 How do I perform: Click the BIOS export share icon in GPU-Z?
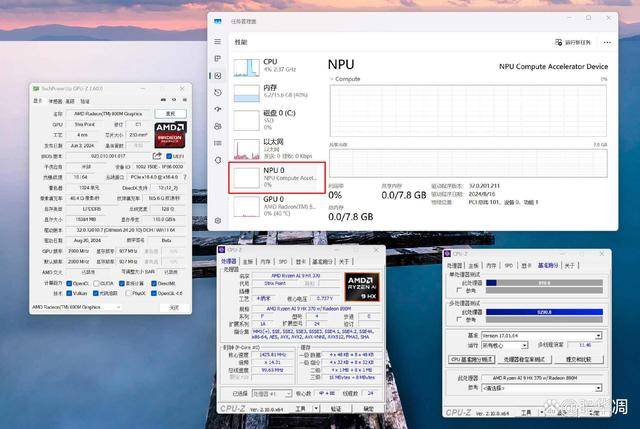157,156
